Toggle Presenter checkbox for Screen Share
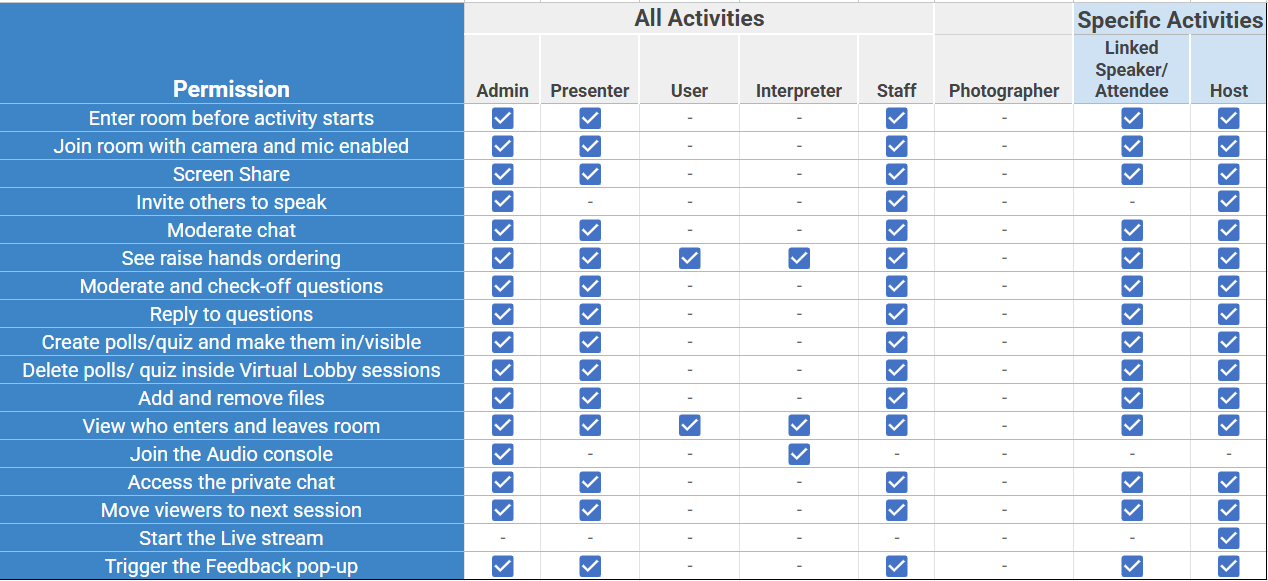This screenshot has height=581, width=1268. (x=590, y=174)
